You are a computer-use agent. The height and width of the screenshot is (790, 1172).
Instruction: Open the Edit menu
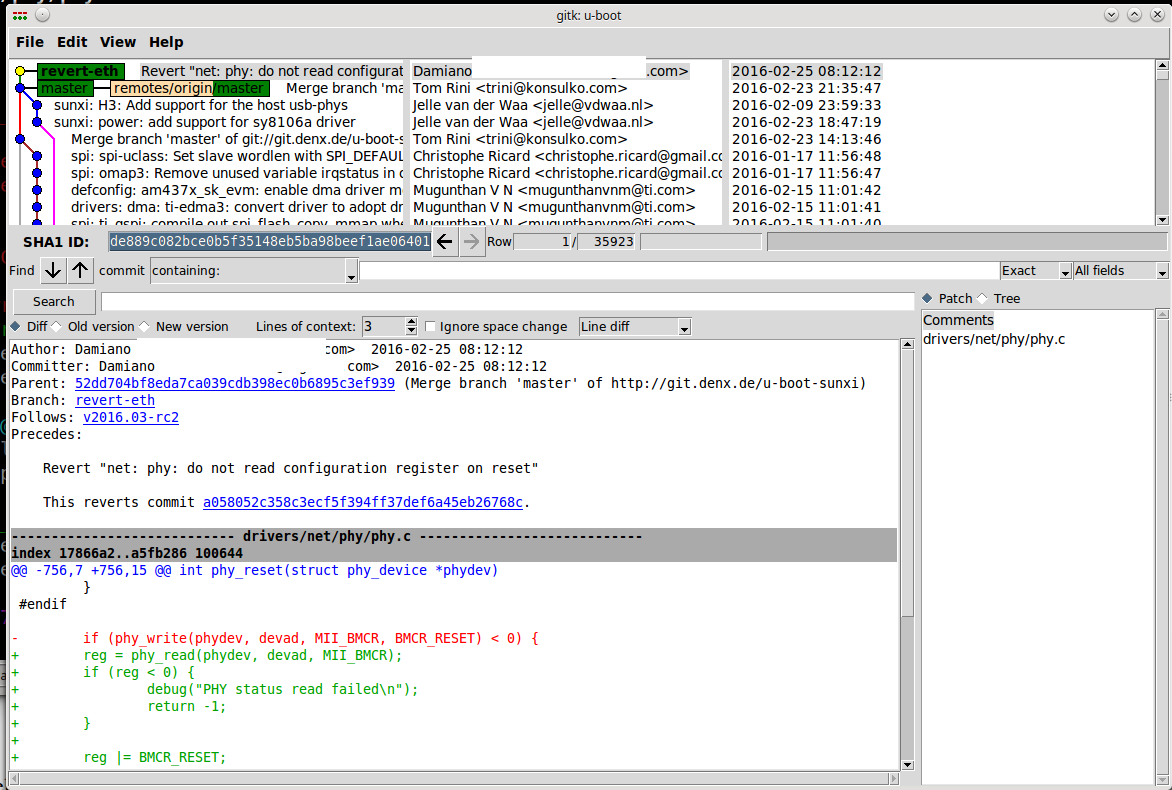pyautogui.click(x=73, y=42)
